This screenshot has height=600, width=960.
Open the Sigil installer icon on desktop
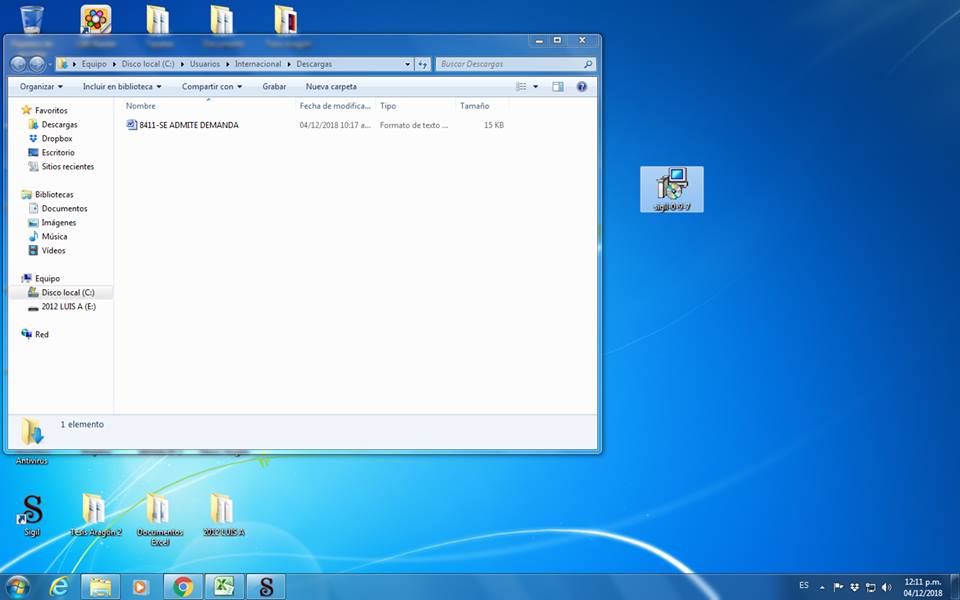pyautogui.click(x=672, y=188)
